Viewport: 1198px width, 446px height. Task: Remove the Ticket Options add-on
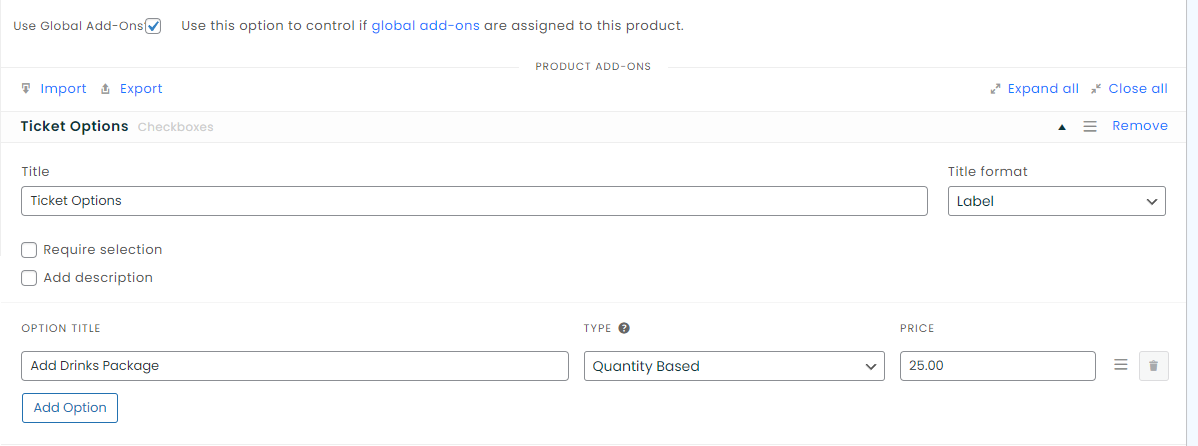pyautogui.click(x=1139, y=126)
